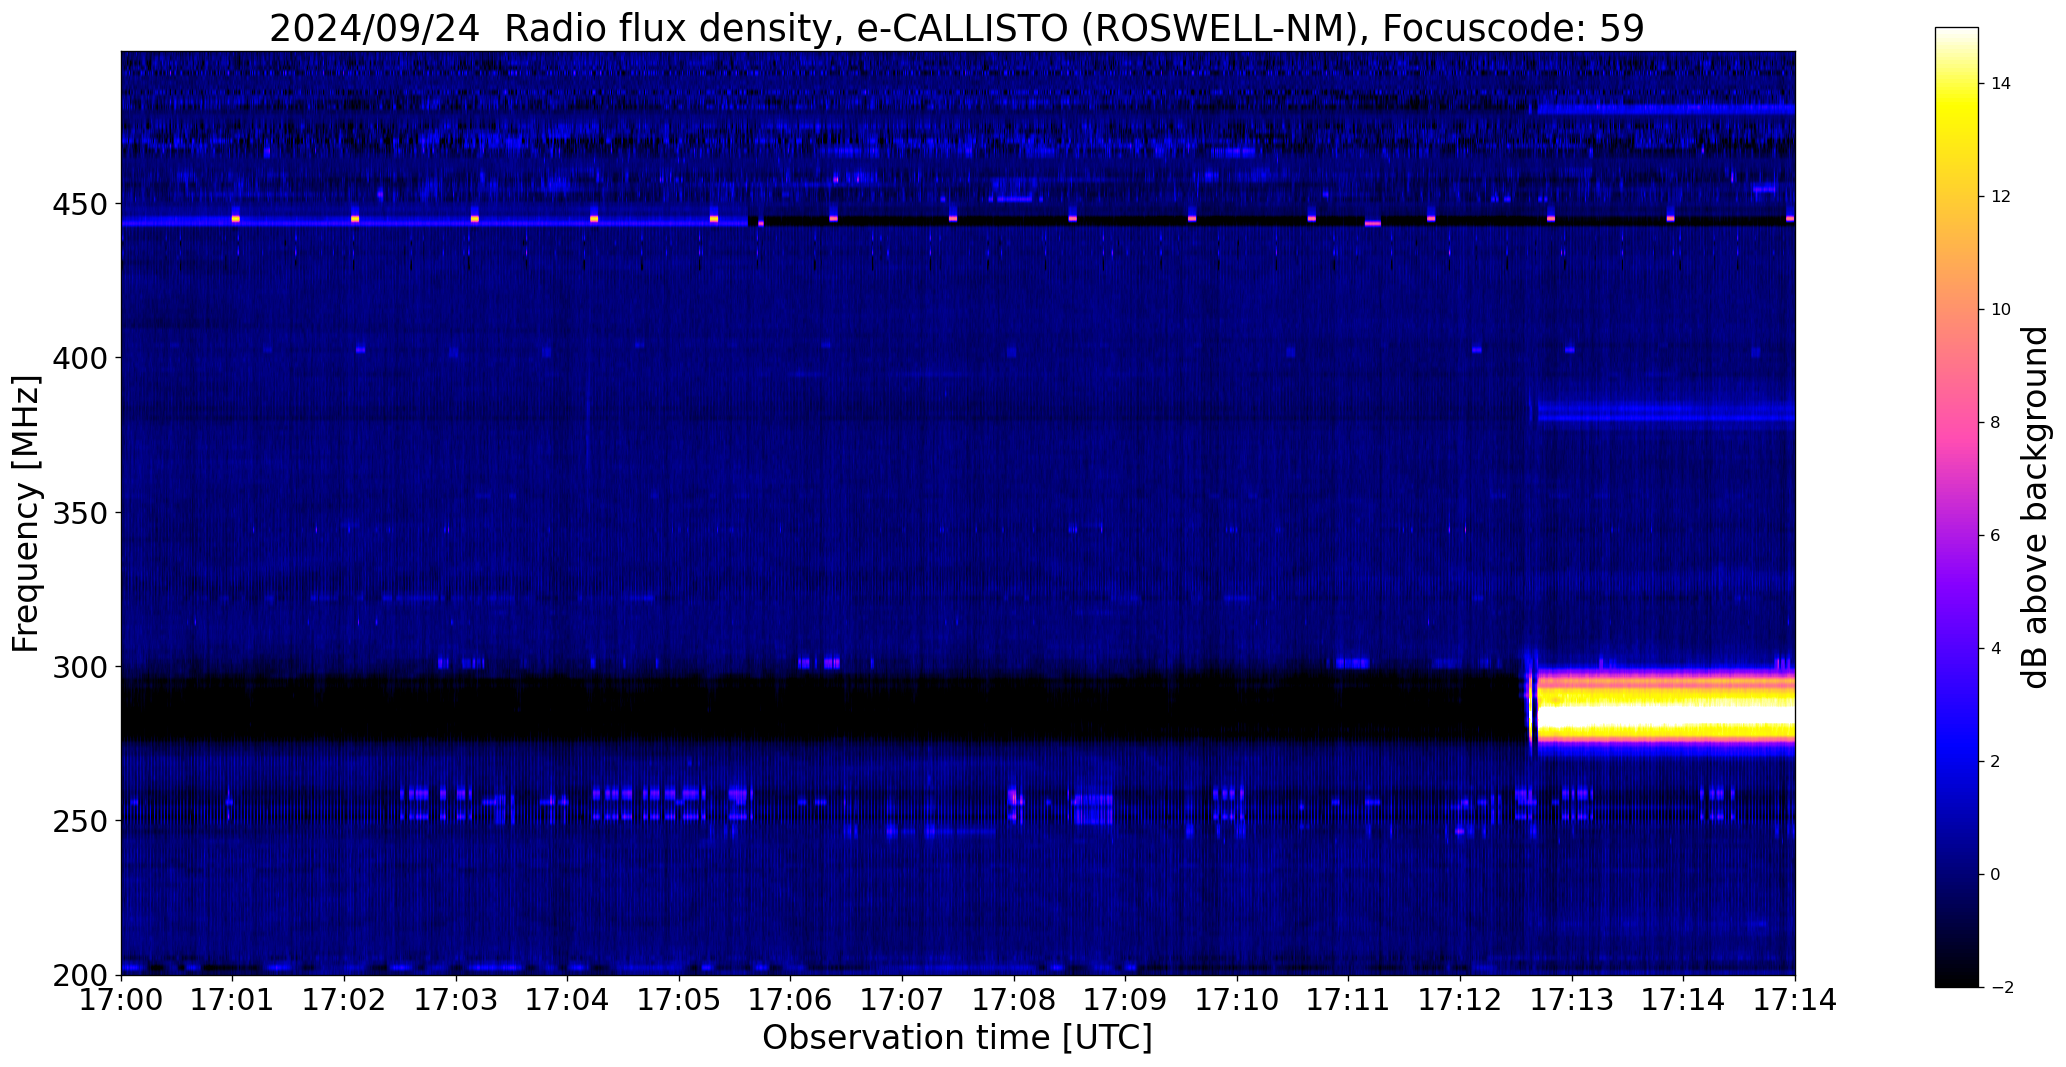The width and height of the screenshot is (2066, 1067).
Task: Click the 250 frequency tick label
Action: pos(79,821)
